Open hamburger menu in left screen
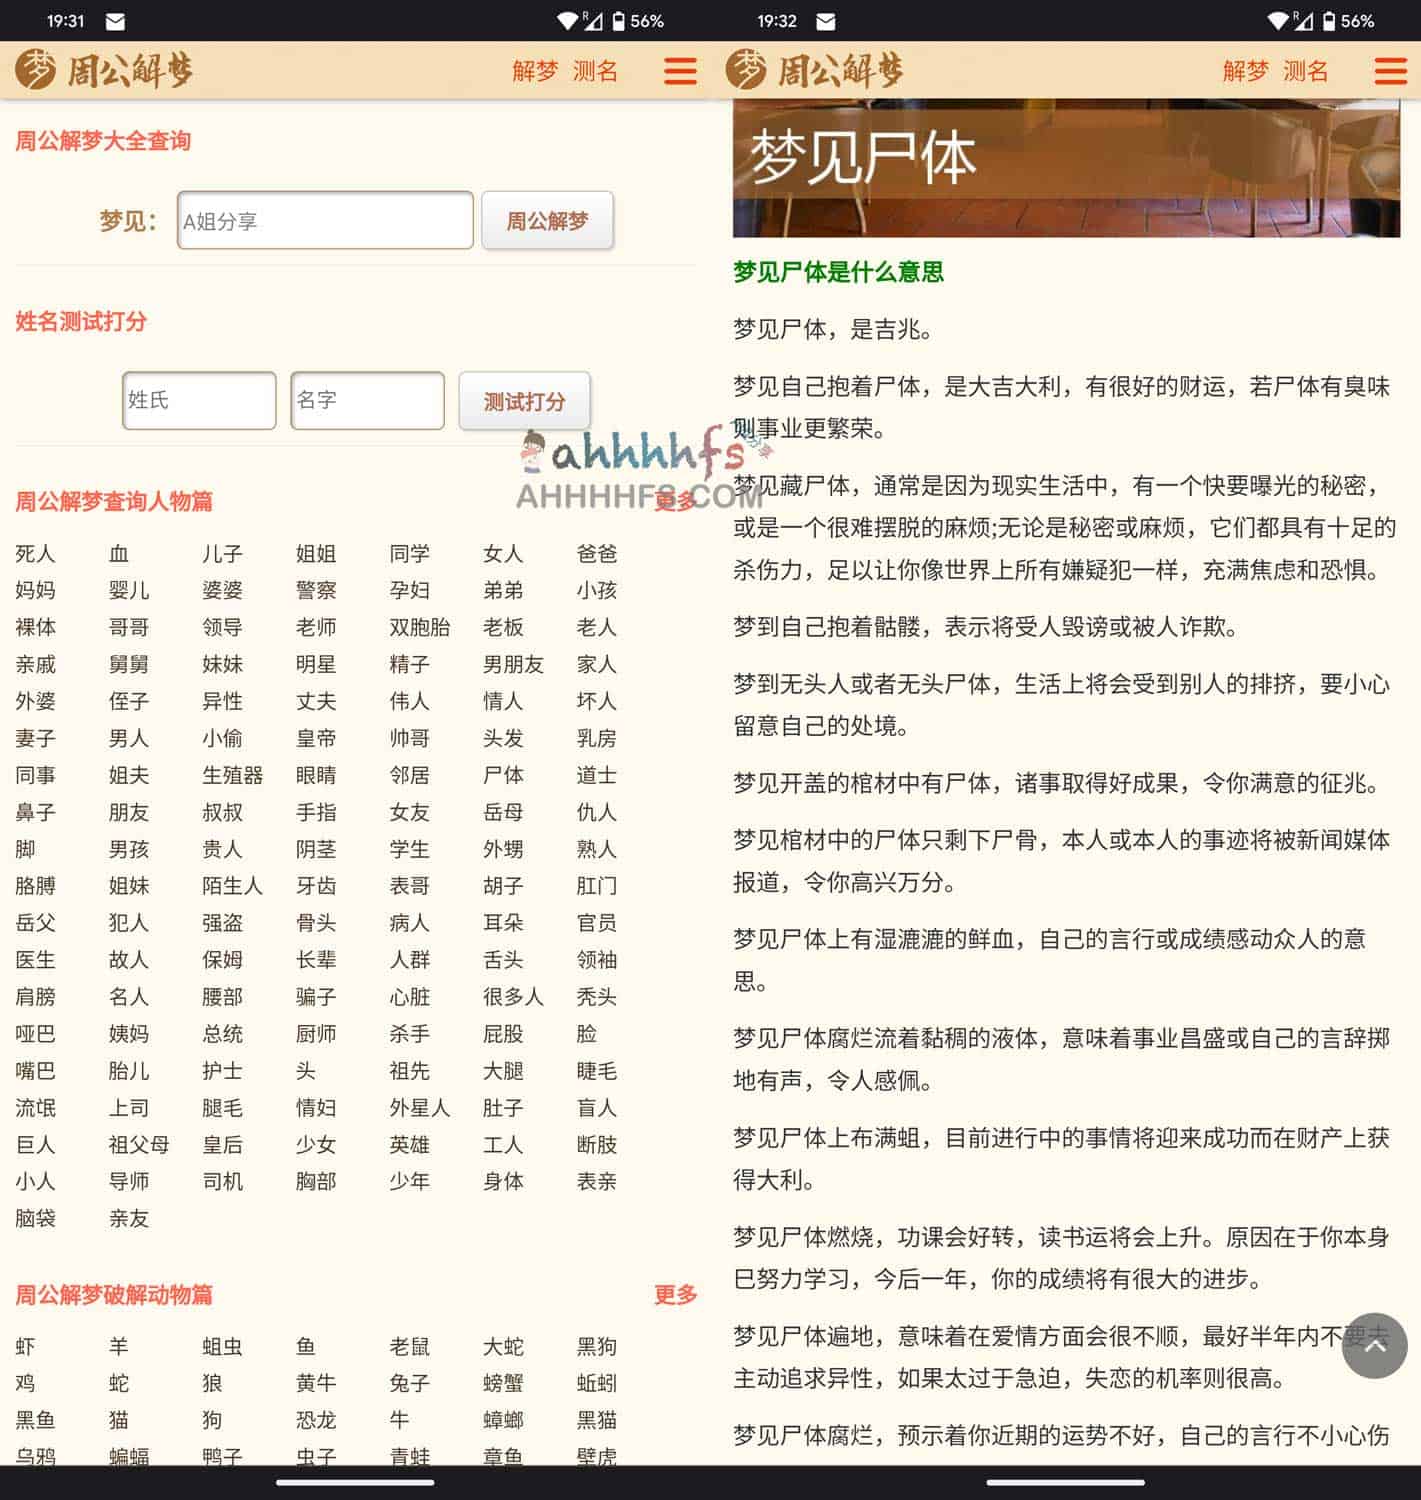Viewport: 1421px width, 1500px height. [x=680, y=71]
